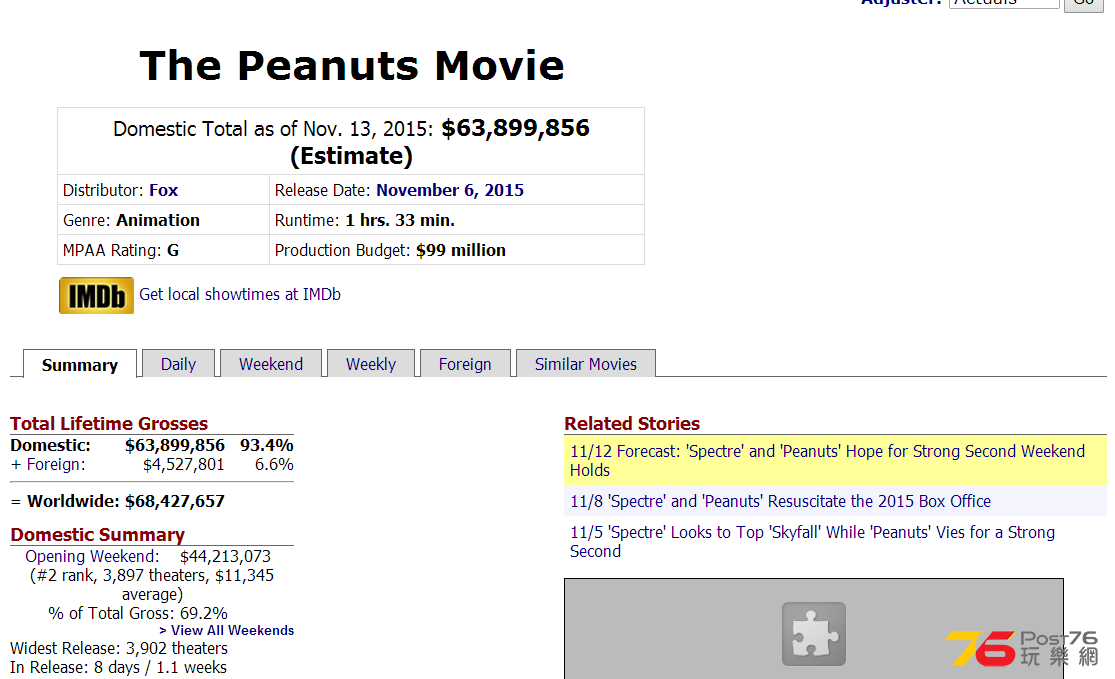Open the 11/5 Spectre Looks to Top Skyfall story
Screen dimensions: 1115x679
(812, 541)
